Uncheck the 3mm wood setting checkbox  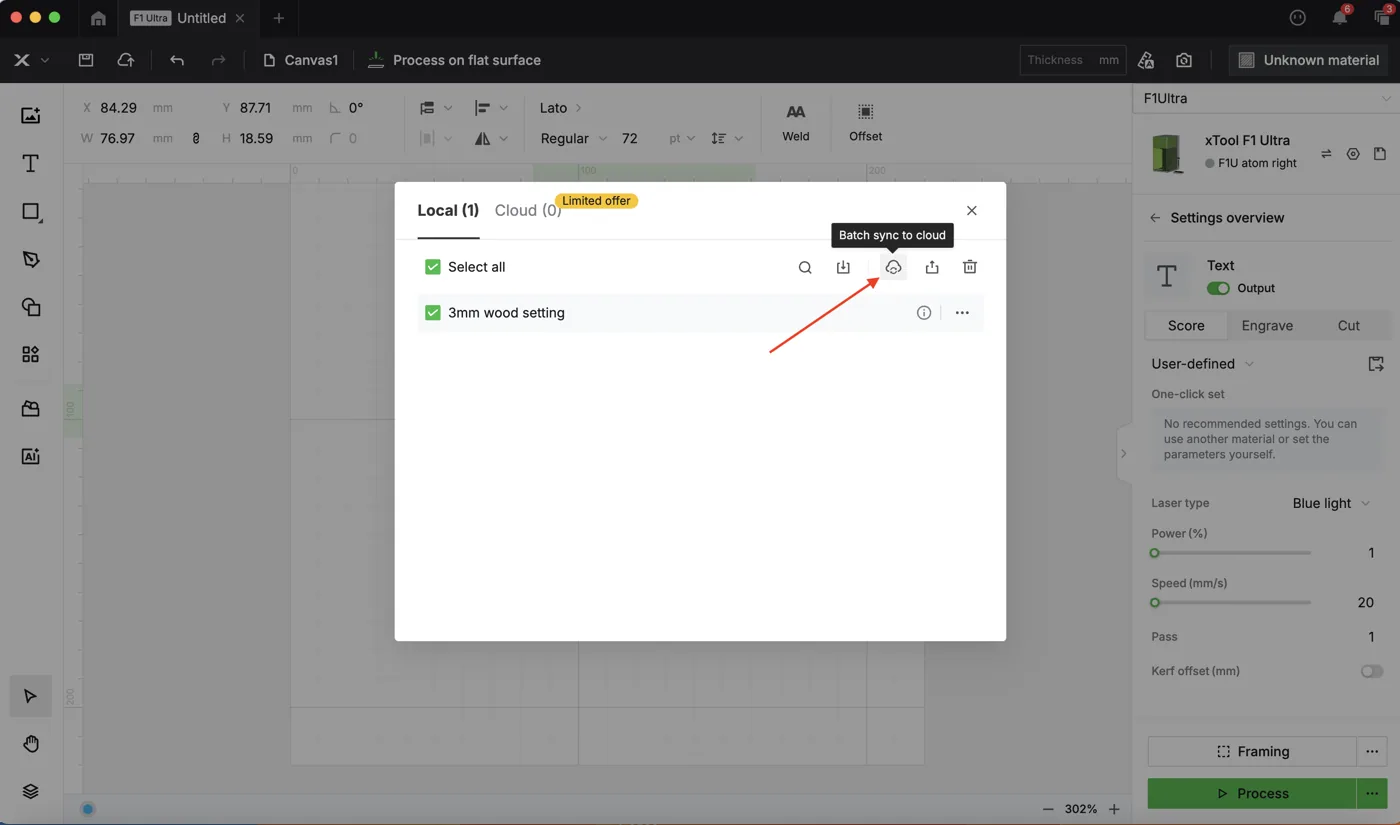coord(433,313)
